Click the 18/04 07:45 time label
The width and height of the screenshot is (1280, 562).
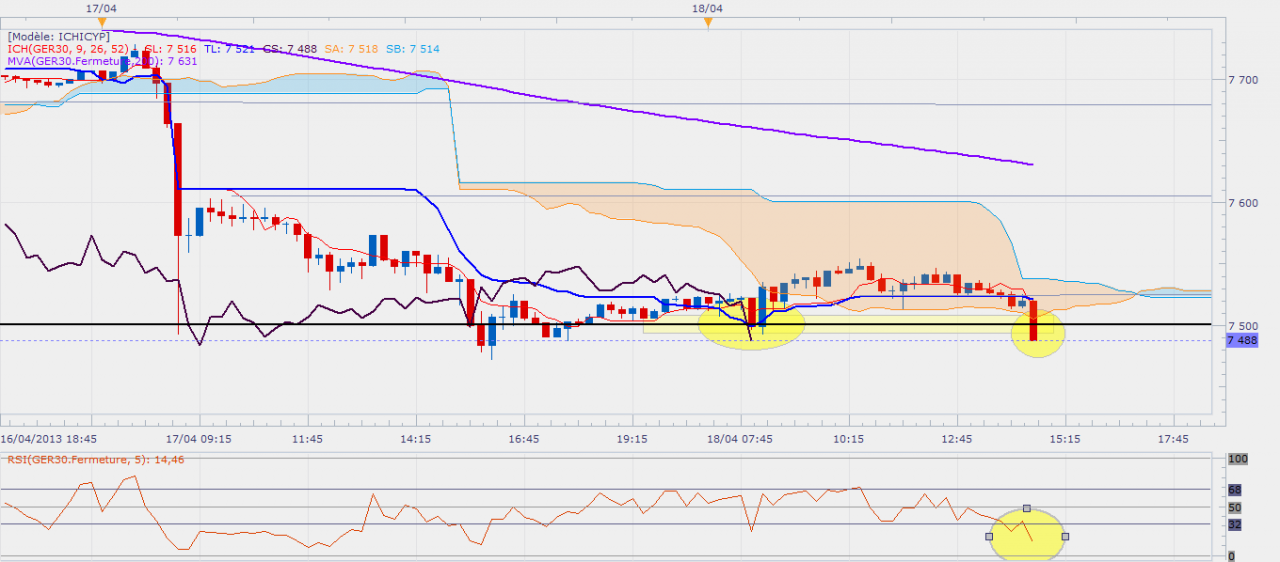pyautogui.click(x=740, y=439)
